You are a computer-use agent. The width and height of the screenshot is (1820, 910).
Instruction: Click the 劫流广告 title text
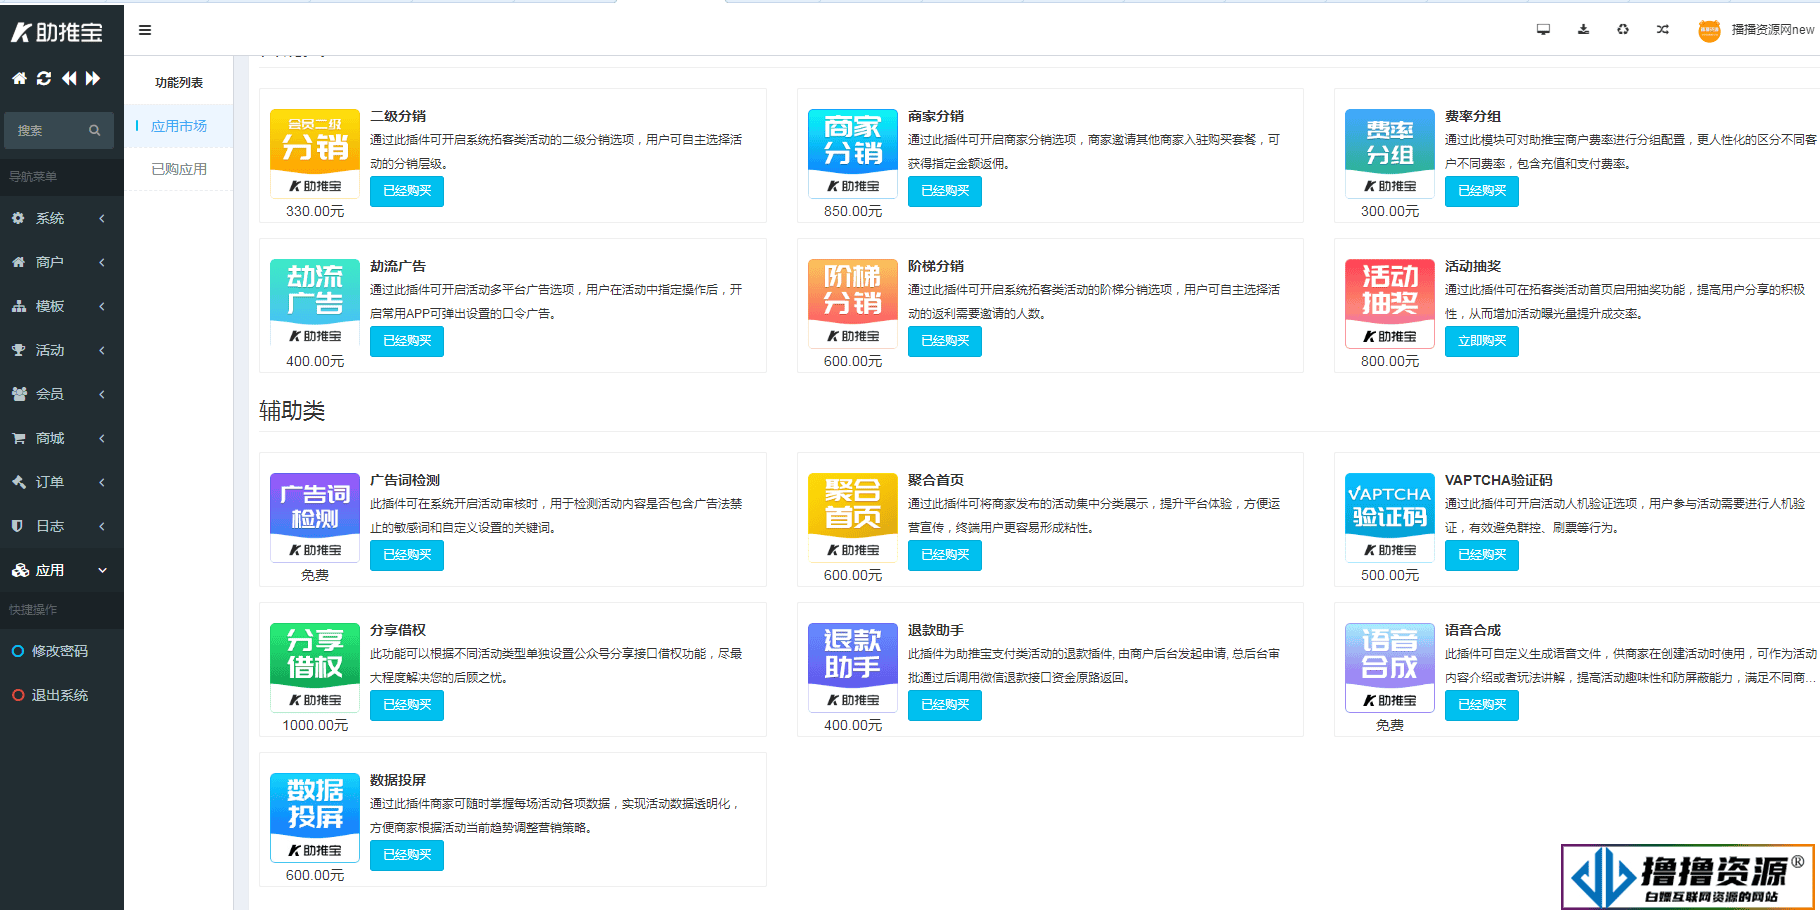(398, 266)
